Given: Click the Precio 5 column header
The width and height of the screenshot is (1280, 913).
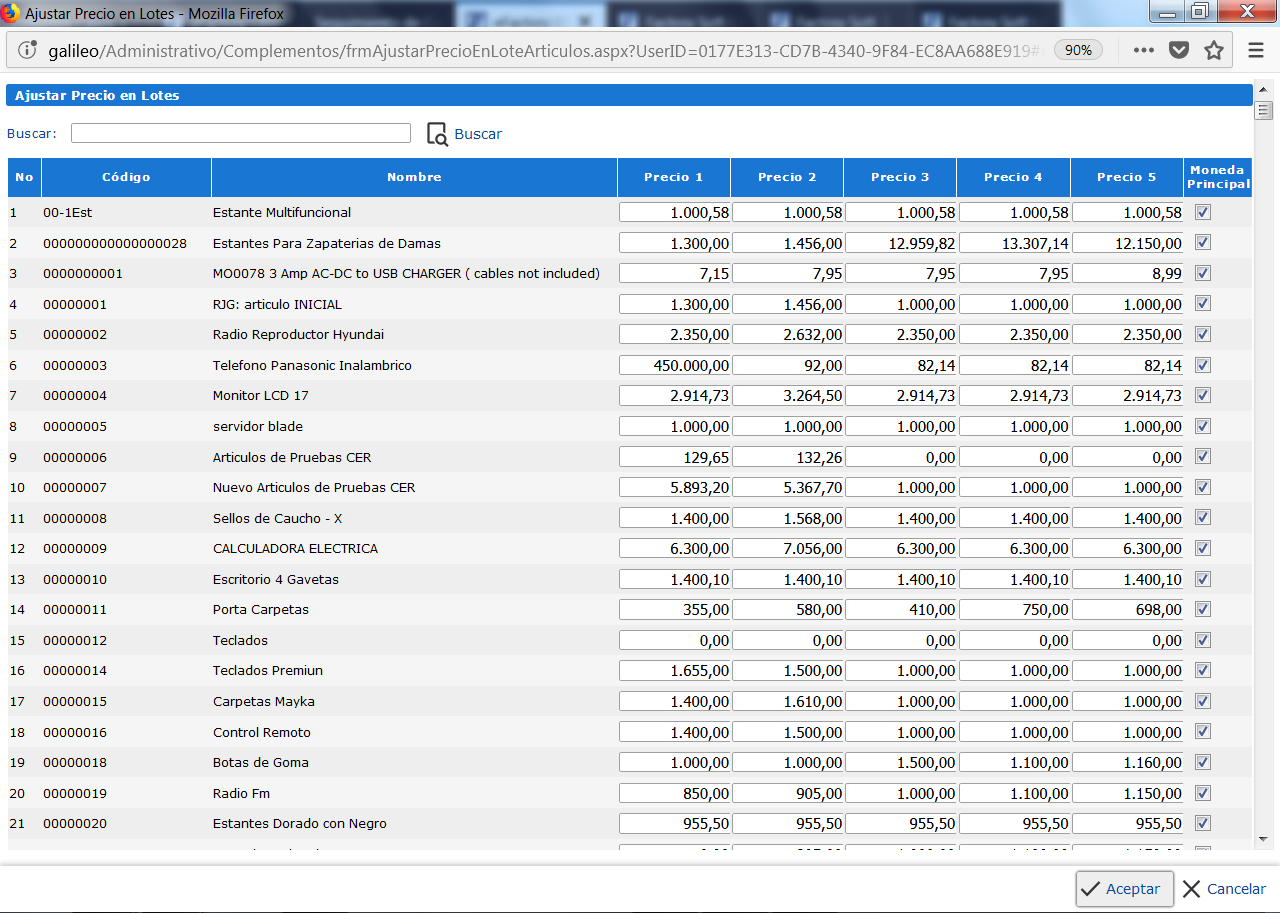Looking at the screenshot, I should [x=1126, y=177].
